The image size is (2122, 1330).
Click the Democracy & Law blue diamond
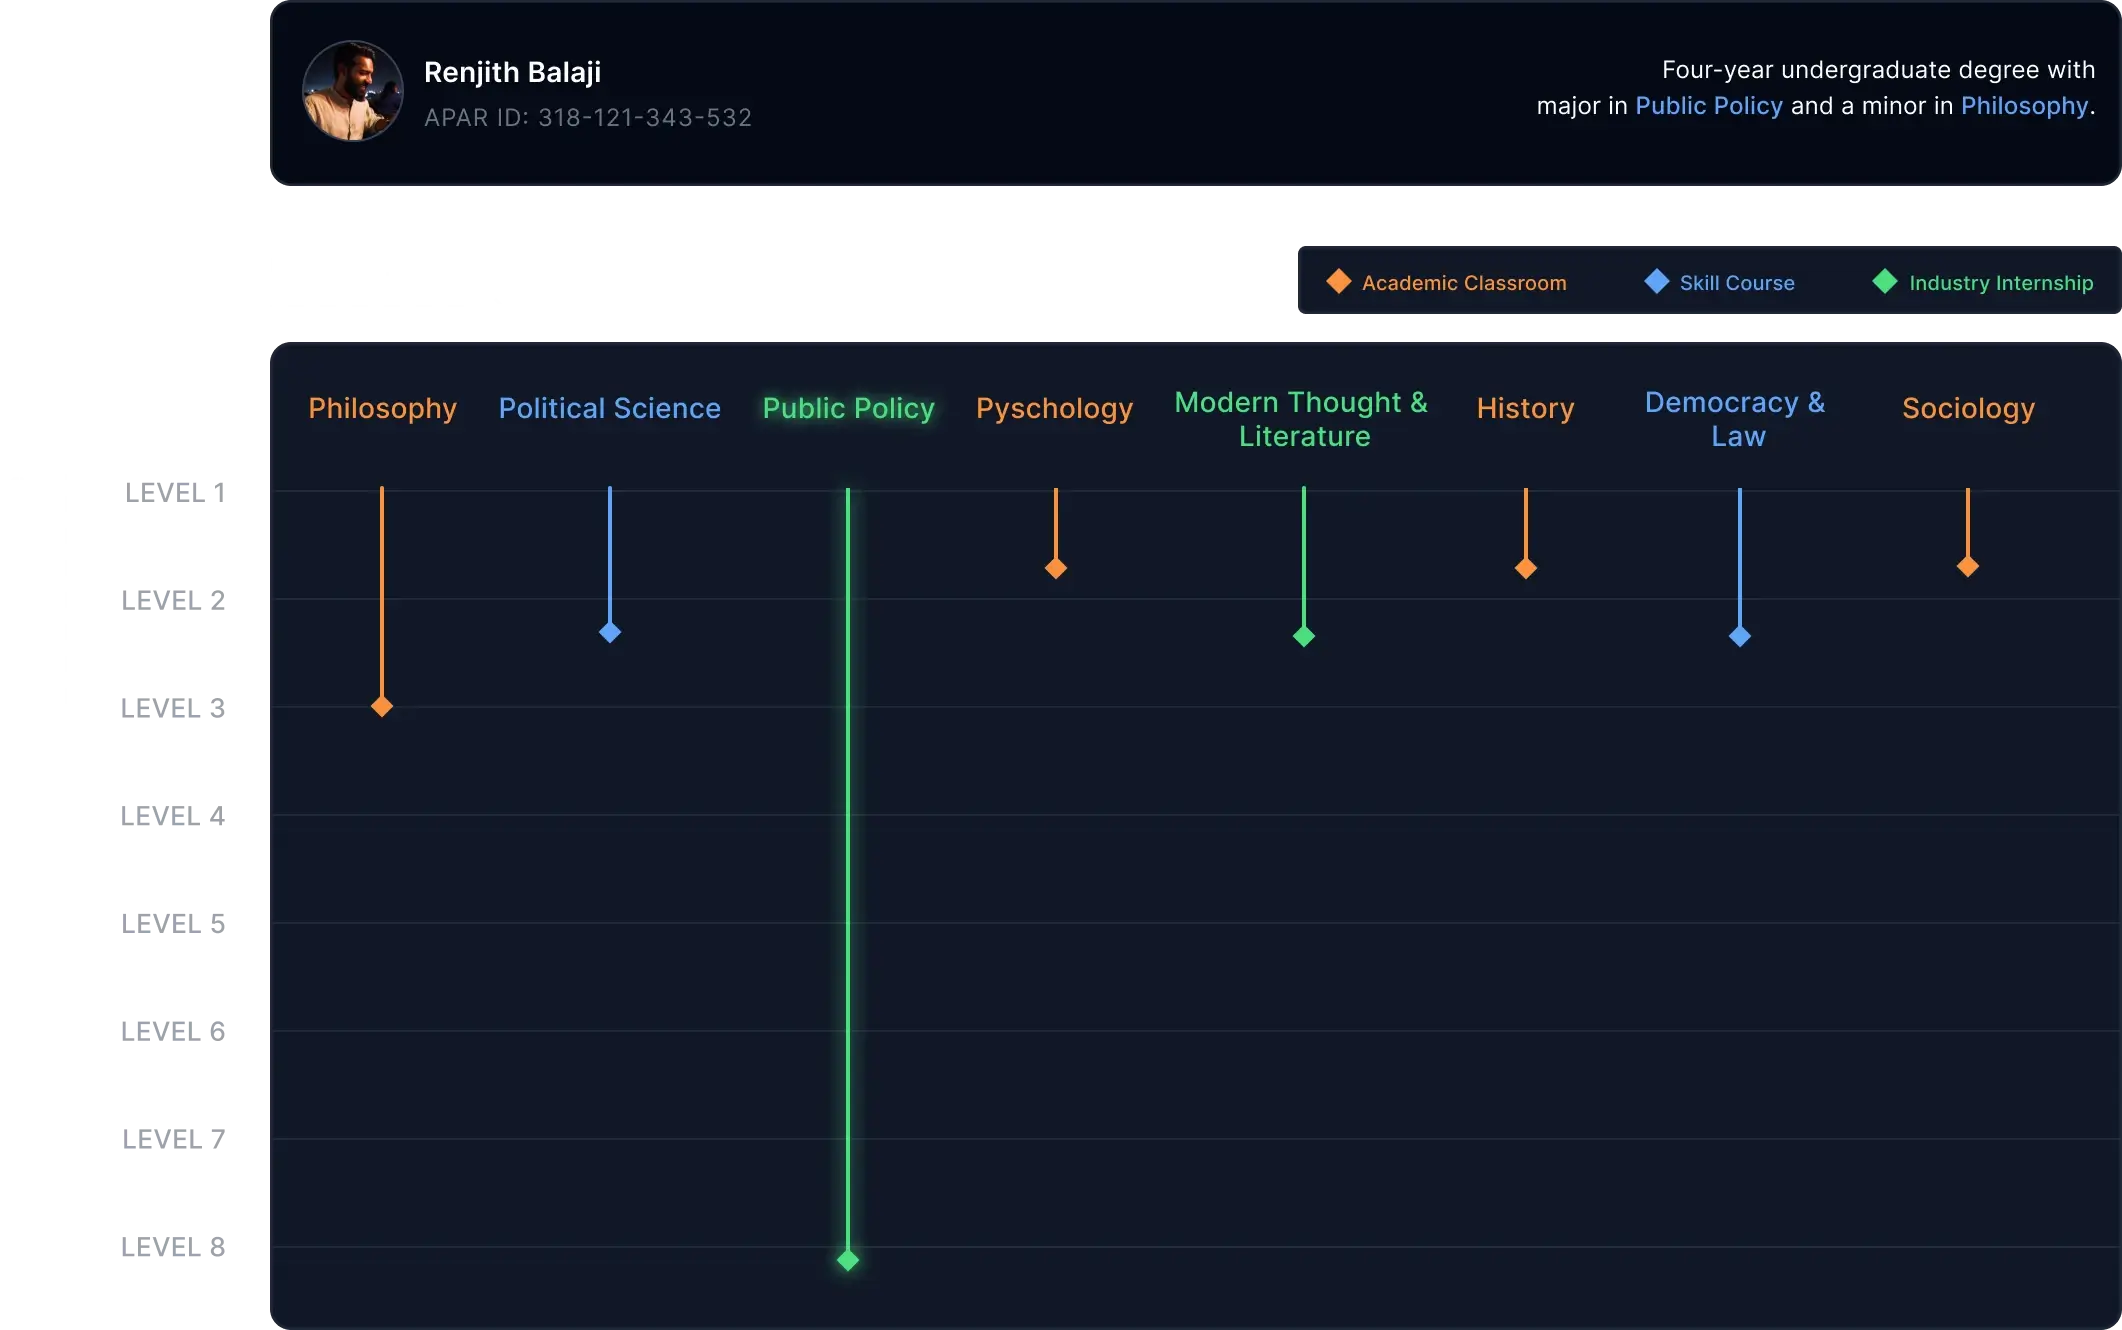tap(1740, 637)
